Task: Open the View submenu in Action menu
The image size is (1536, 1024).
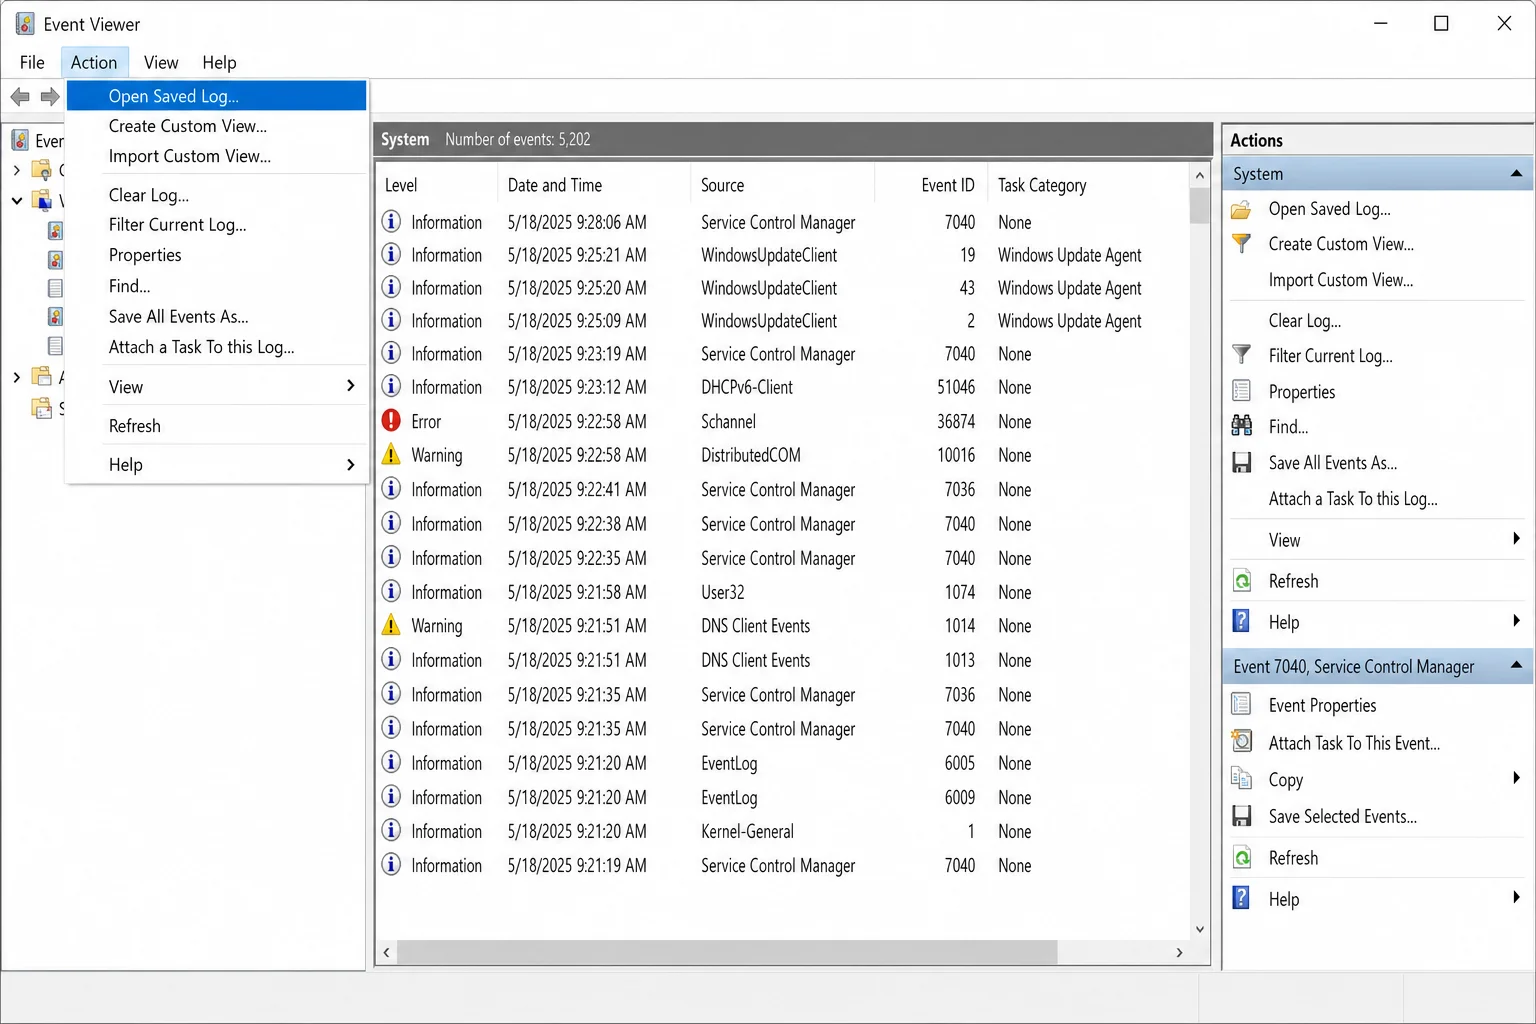Action: tap(217, 386)
